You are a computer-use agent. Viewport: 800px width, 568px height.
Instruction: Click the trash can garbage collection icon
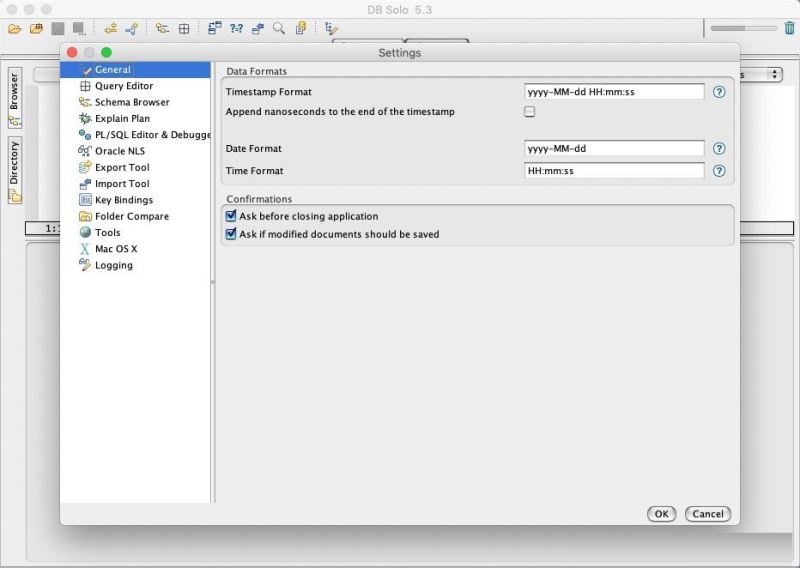[790, 28]
